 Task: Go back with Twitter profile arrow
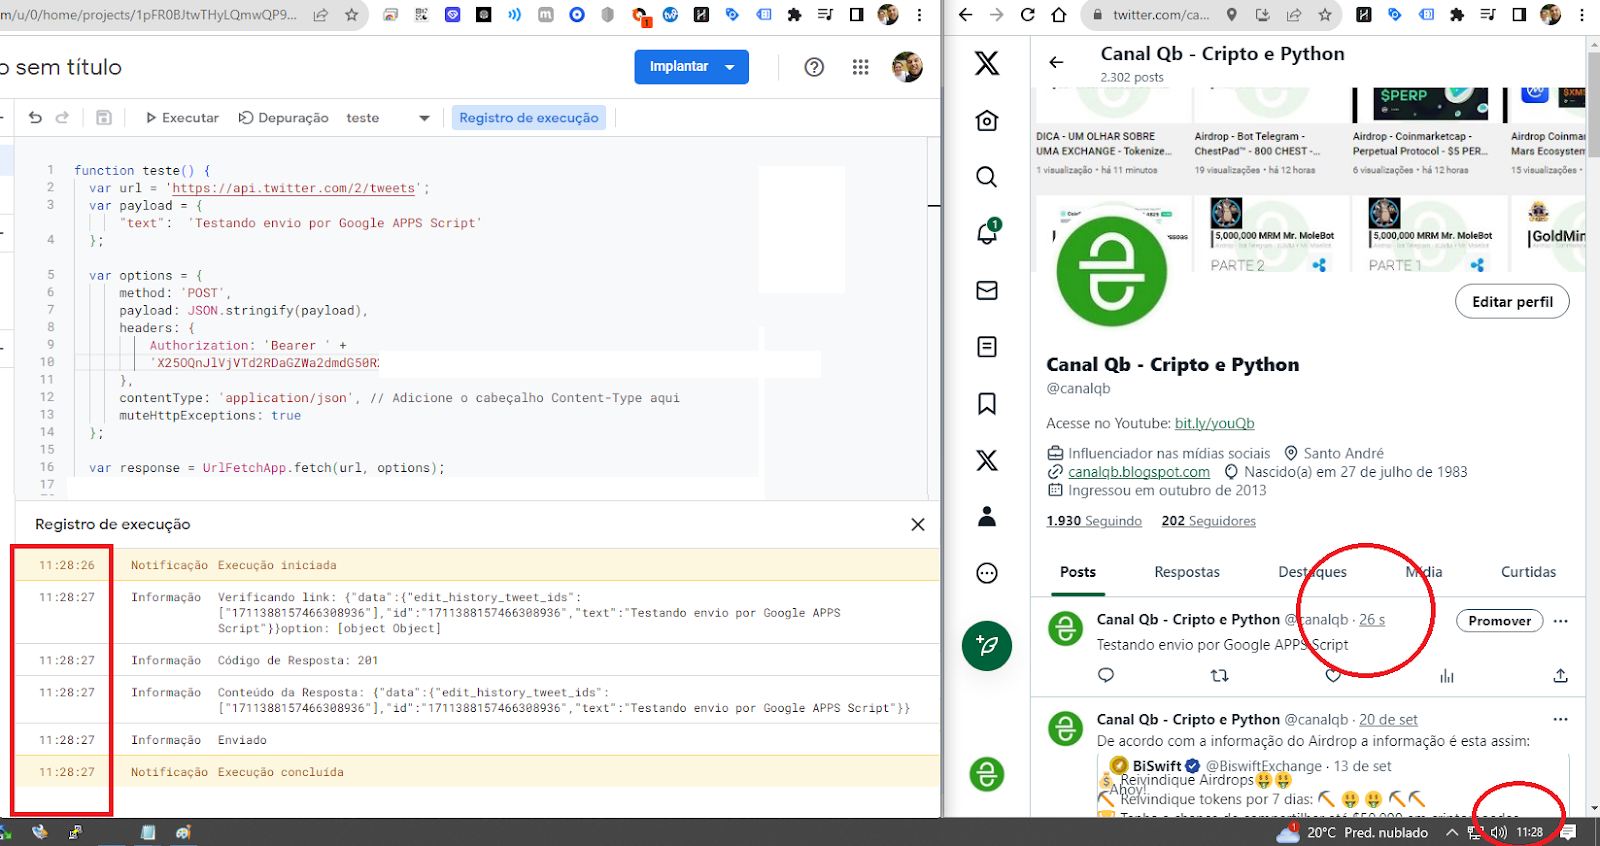pos(1056,62)
